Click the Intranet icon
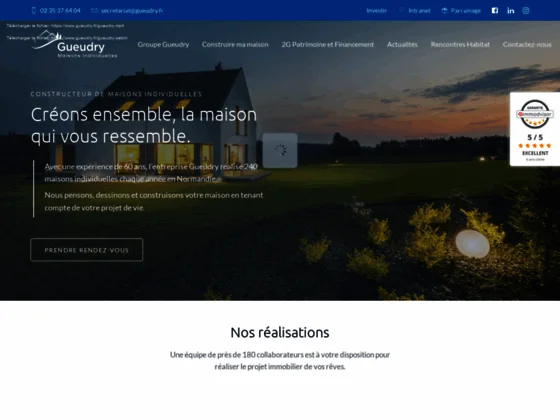The height and width of the screenshot is (420, 560). coord(401,10)
